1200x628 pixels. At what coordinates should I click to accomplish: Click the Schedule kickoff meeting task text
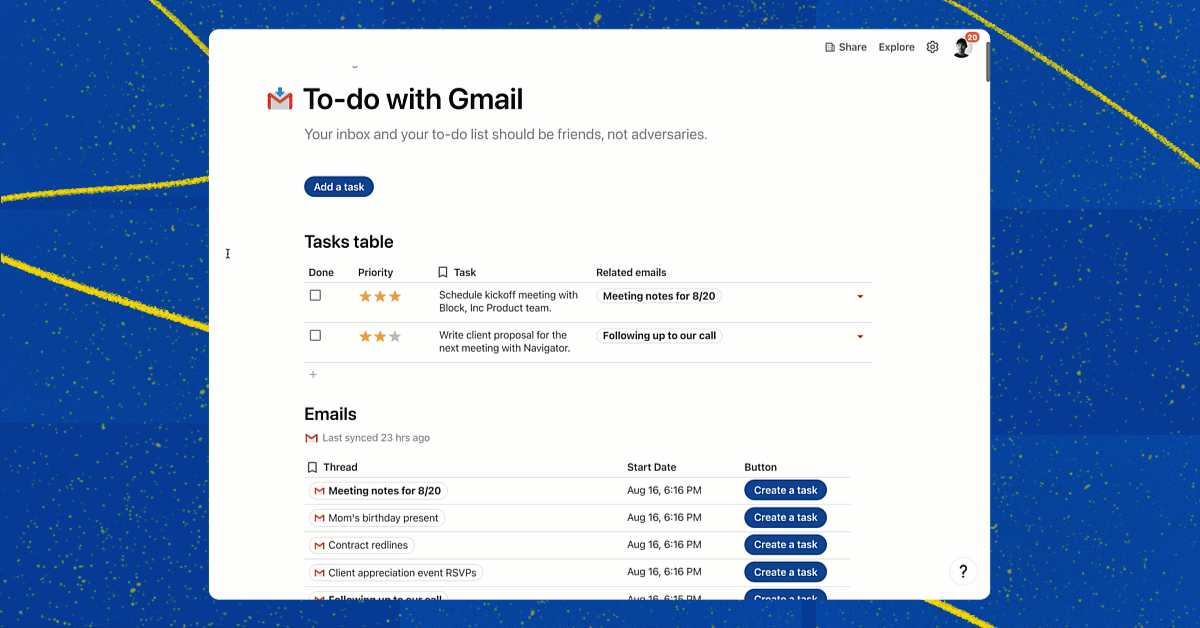click(x=509, y=302)
